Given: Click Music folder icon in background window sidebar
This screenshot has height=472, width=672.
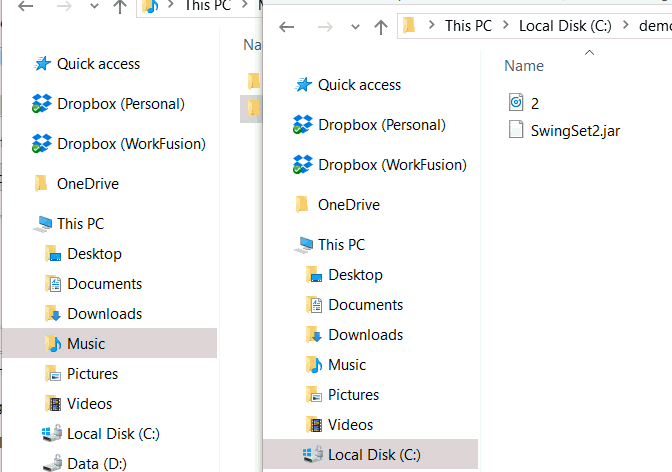Looking at the screenshot, I should click(x=54, y=343).
